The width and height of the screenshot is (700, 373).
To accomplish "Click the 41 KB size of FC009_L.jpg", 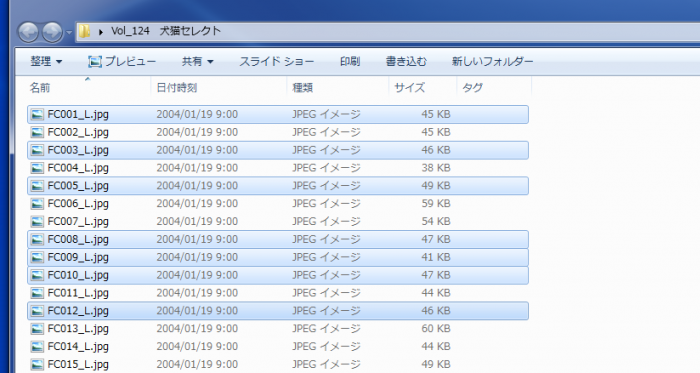I will pos(436,257).
